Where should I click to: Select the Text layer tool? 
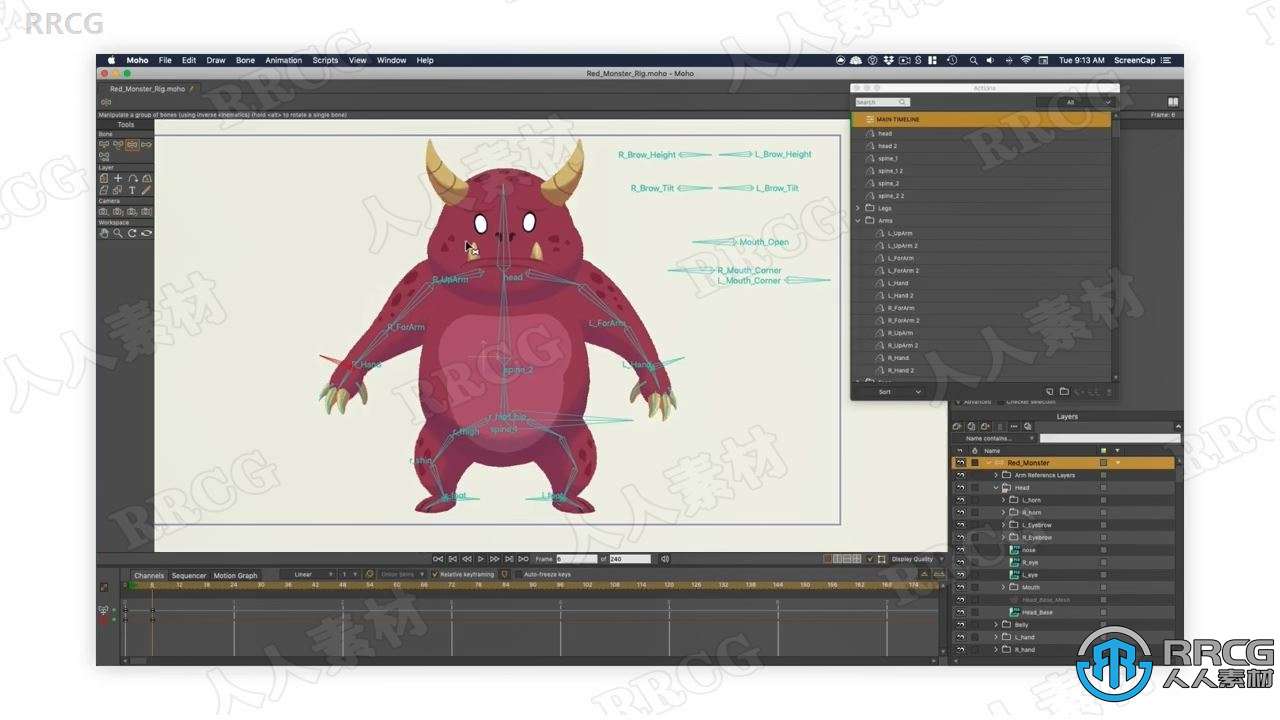[x=132, y=190]
